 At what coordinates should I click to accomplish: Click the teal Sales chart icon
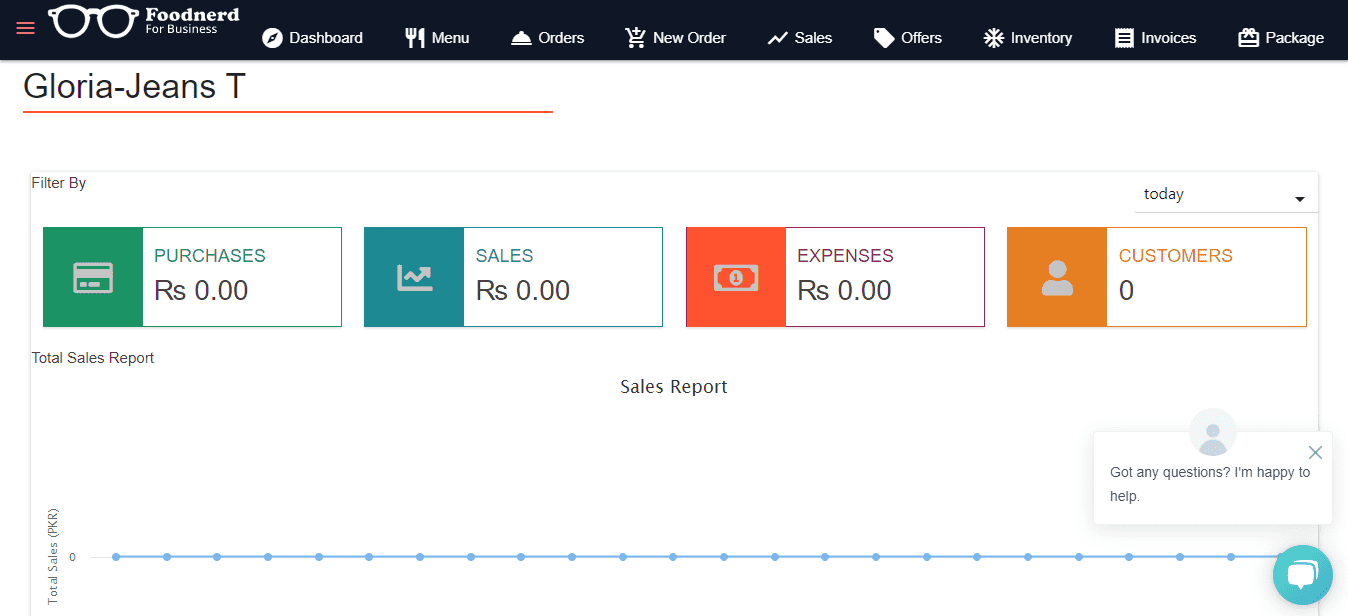point(414,277)
